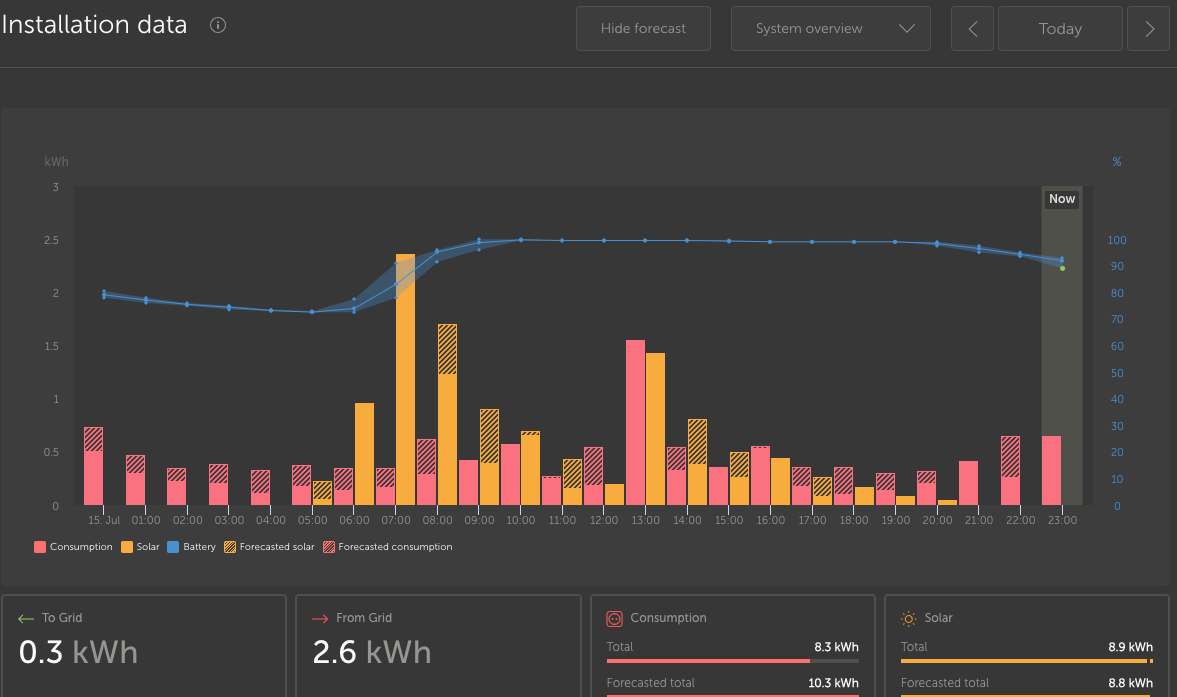Click the Solar total progress bar
This screenshot has height=697, width=1177.
click(1026, 661)
